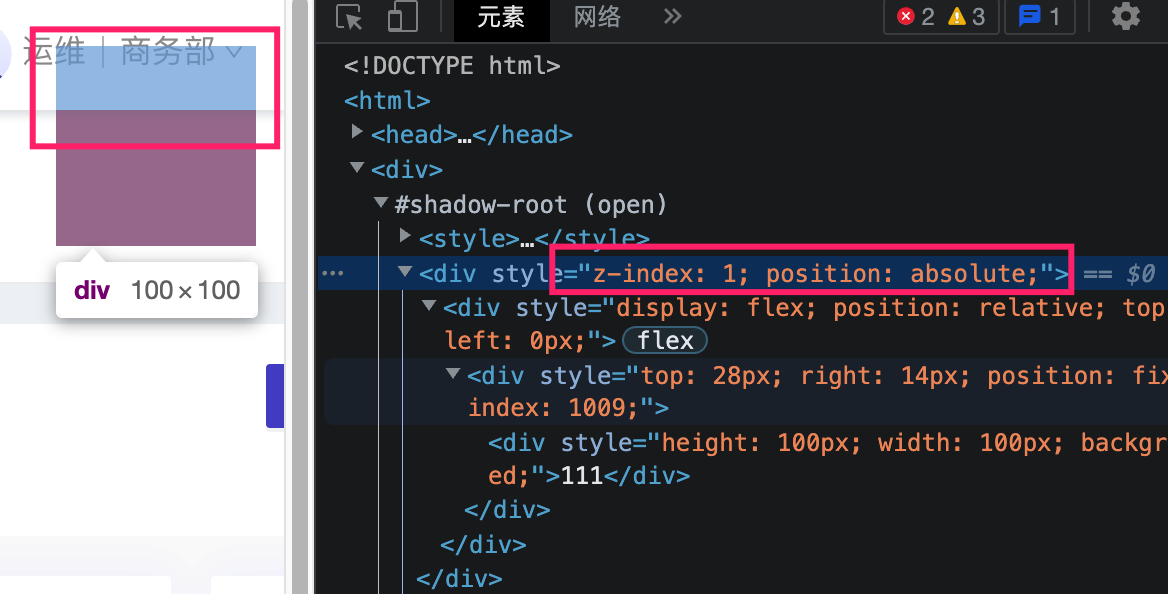
Task: Open the warnings counter showing 3
Action: click(967, 16)
